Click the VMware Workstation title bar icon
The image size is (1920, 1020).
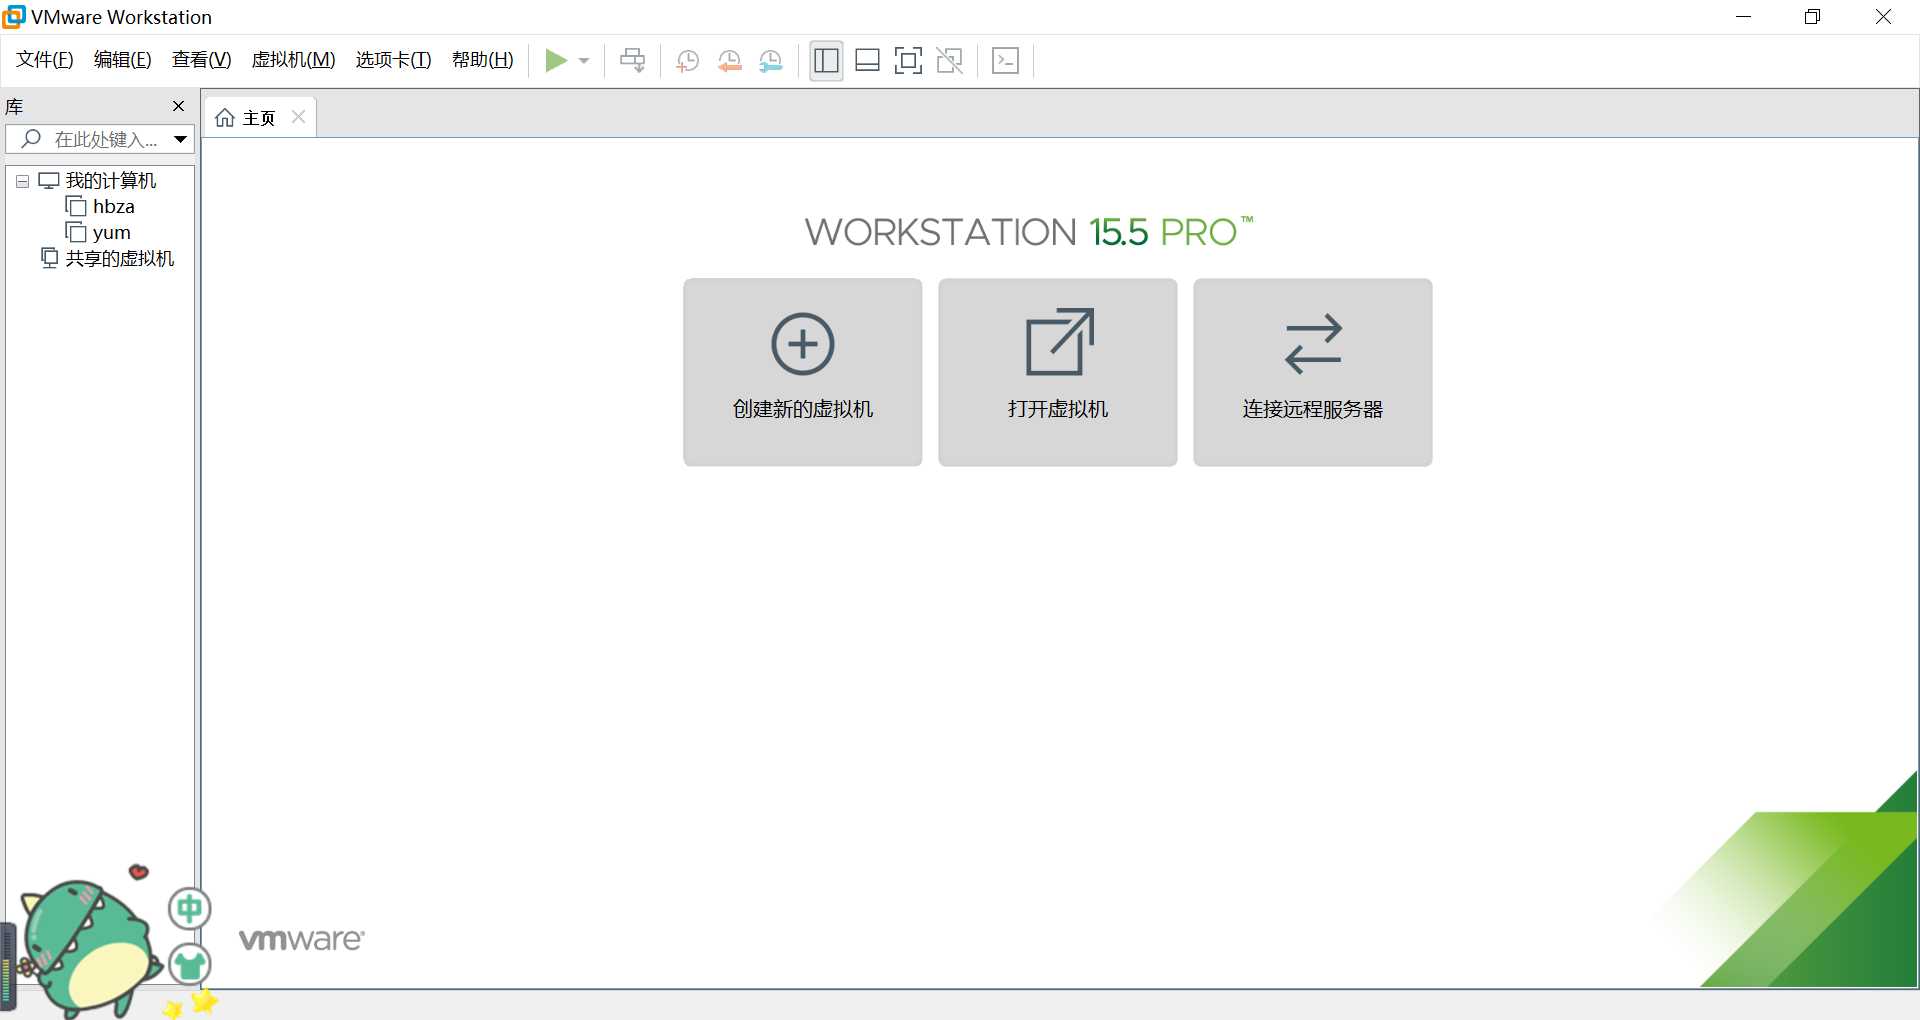click(14, 16)
